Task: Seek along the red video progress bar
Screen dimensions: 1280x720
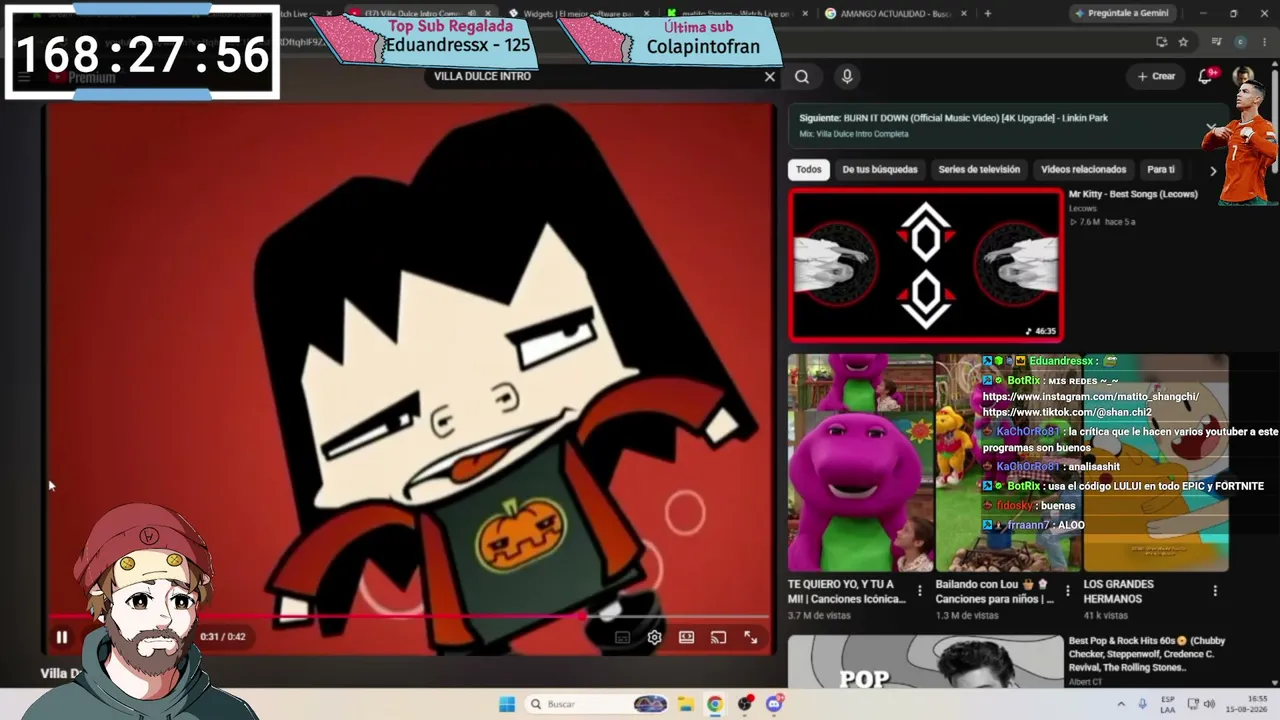Action: point(408,617)
